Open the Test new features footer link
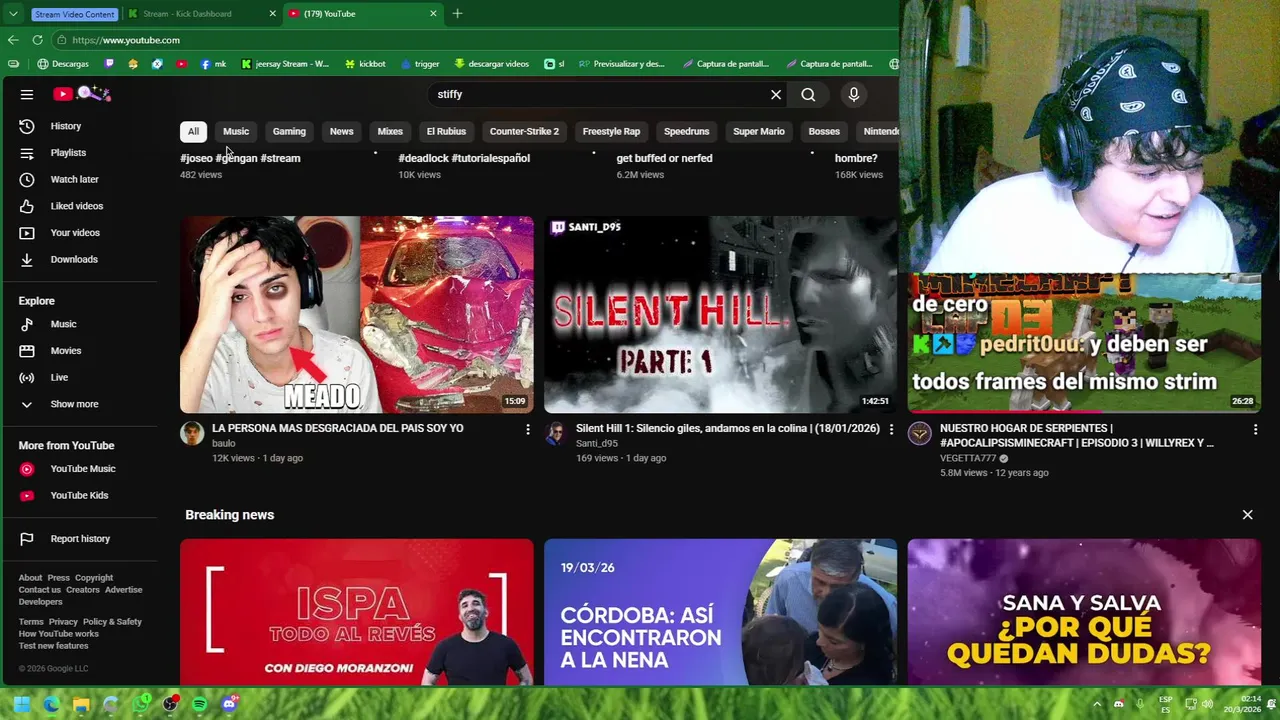Viewport: 1280px width, 720px height. click(x=54, y=646)
